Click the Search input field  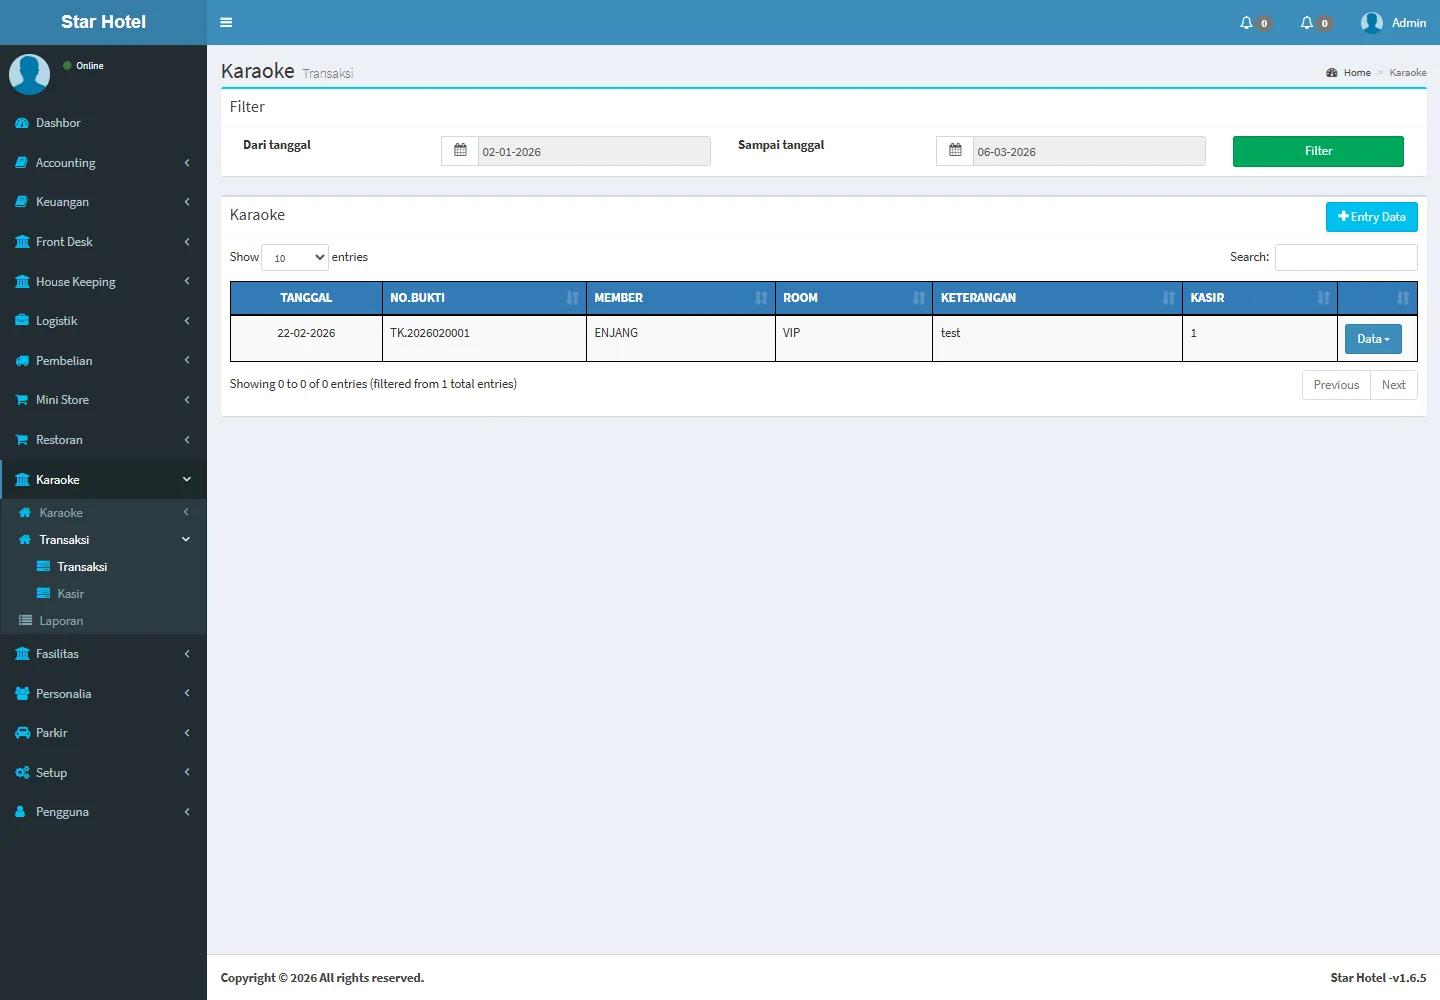click(x=1345, y=258)
